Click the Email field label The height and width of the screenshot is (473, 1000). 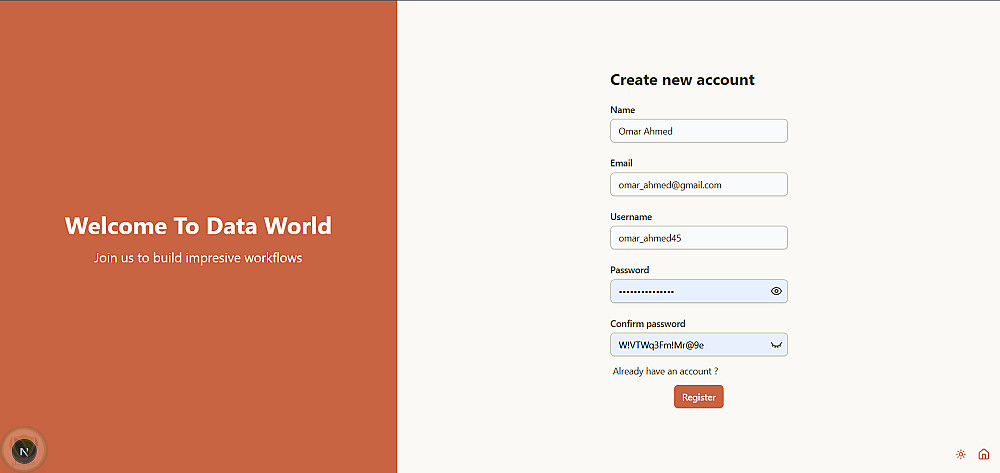621,163
